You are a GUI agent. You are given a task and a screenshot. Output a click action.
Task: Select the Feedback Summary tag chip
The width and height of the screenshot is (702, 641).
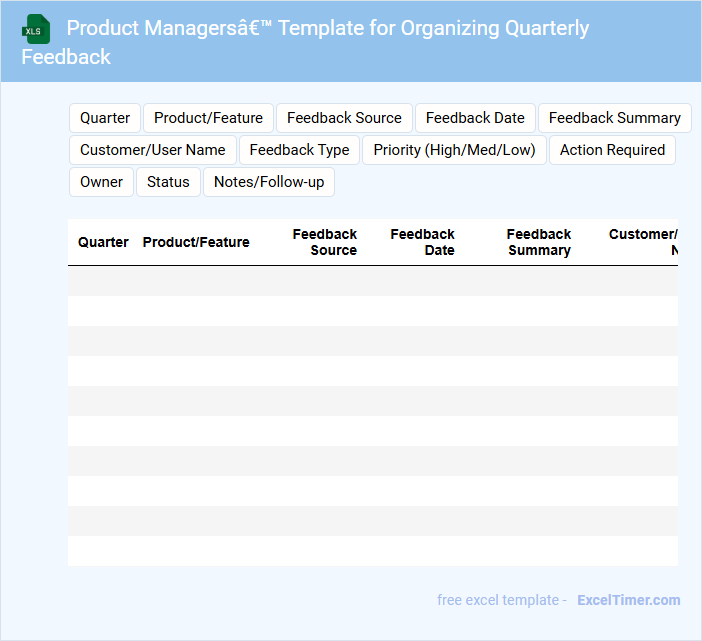pyautogui.click(x=614, y=118)
